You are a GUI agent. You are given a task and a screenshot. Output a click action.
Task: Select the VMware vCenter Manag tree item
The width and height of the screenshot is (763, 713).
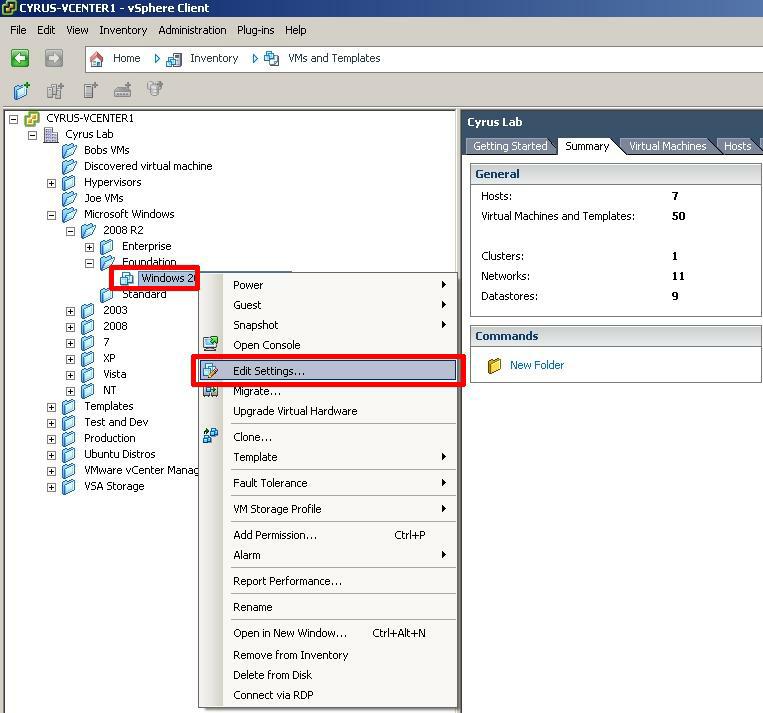(141, 470)
